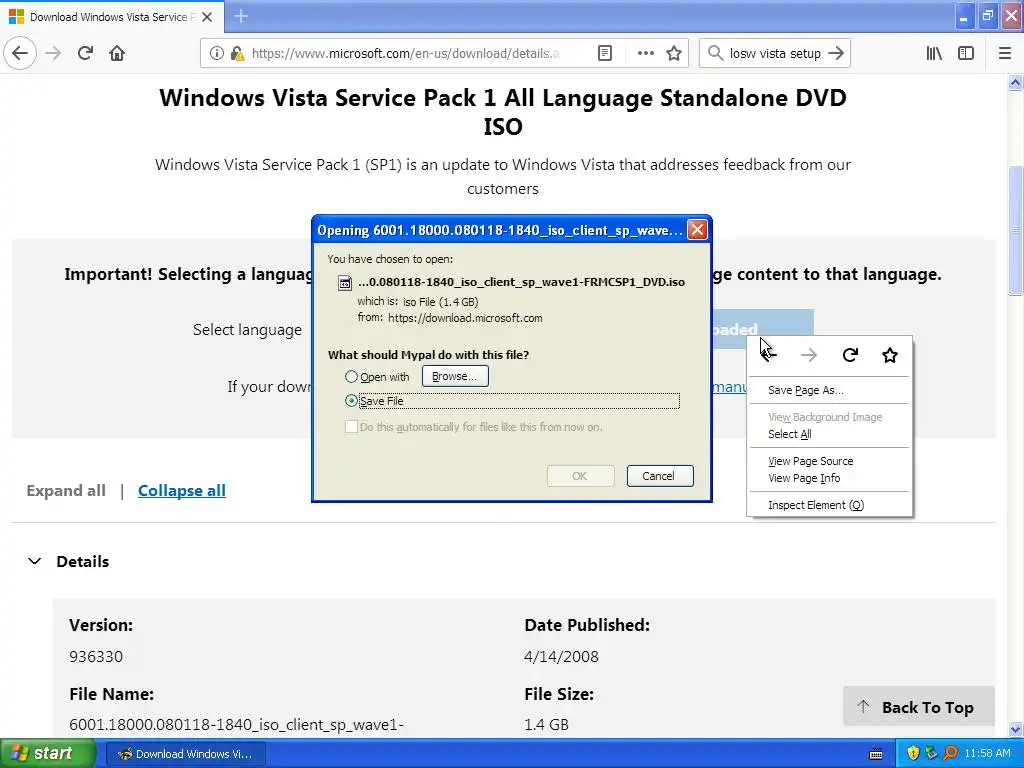Click the forward arrow in browser toolbar
Image resolution: width=1024 pixels, height=768 pixels.
point(53,53)
